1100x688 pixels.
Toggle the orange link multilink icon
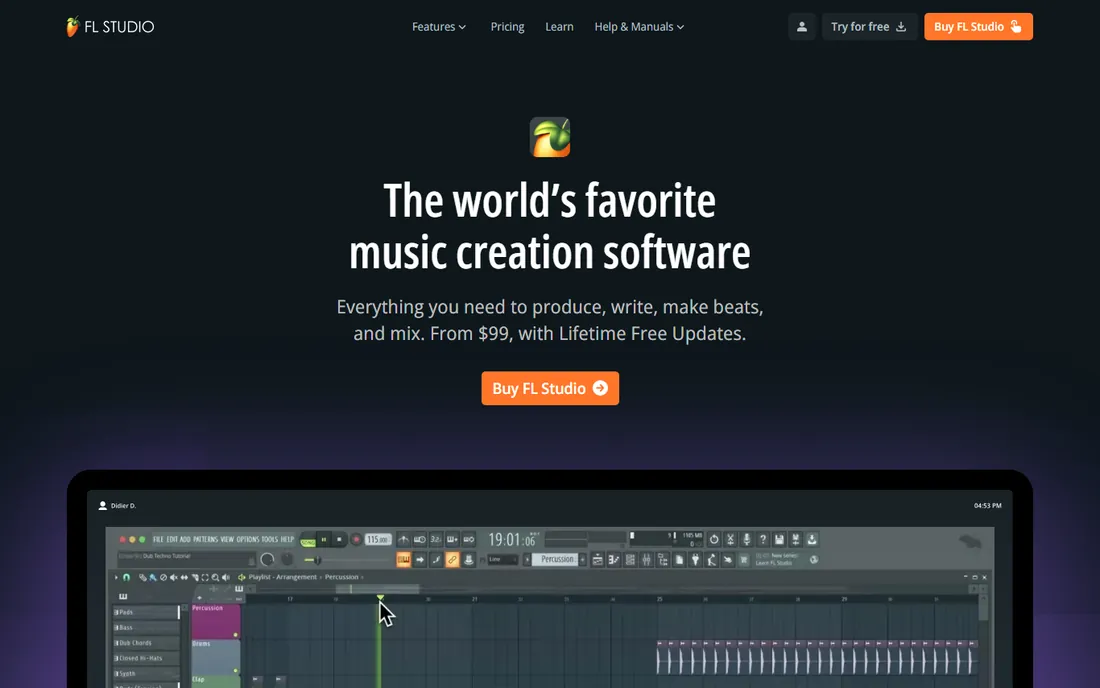(452, 560)
